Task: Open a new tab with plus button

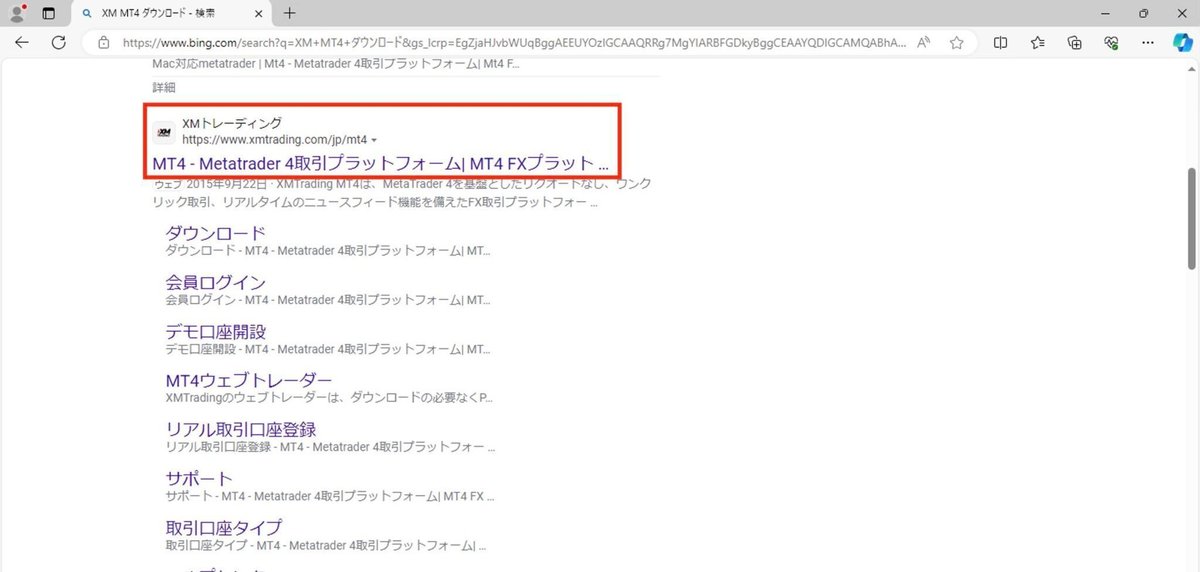Action: pyautogui.click(x=290, y=13)
